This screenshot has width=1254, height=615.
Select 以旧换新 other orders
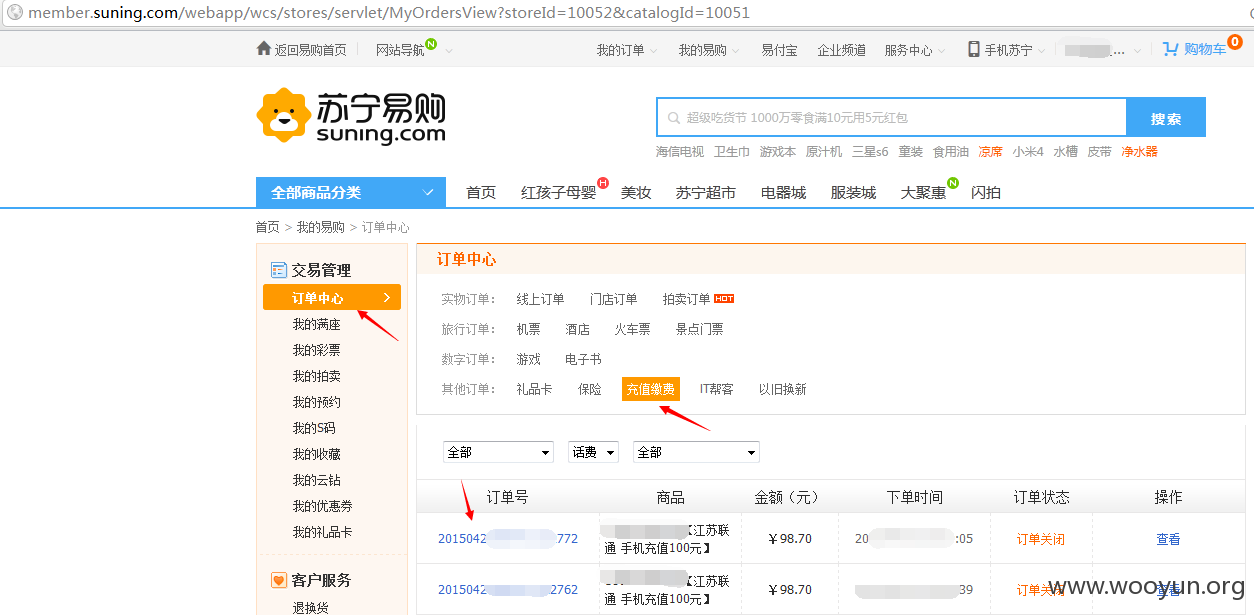coord(782,389)
